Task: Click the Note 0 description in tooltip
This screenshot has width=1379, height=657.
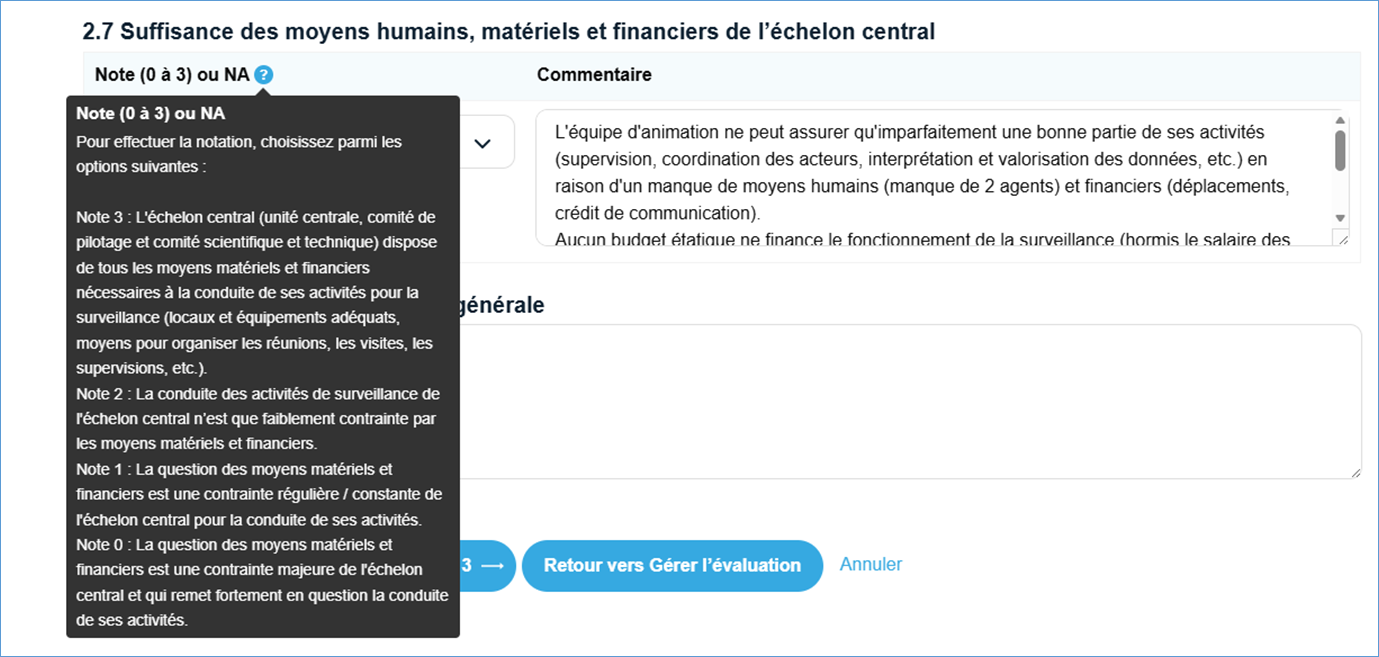Action: (x=260, y=582)
